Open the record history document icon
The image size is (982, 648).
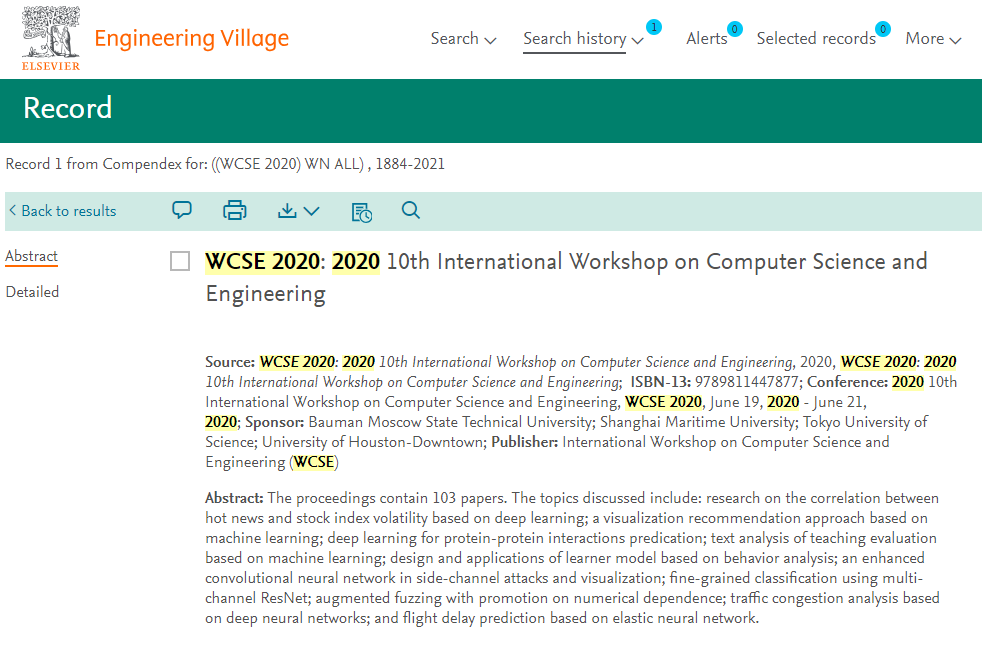361,211
